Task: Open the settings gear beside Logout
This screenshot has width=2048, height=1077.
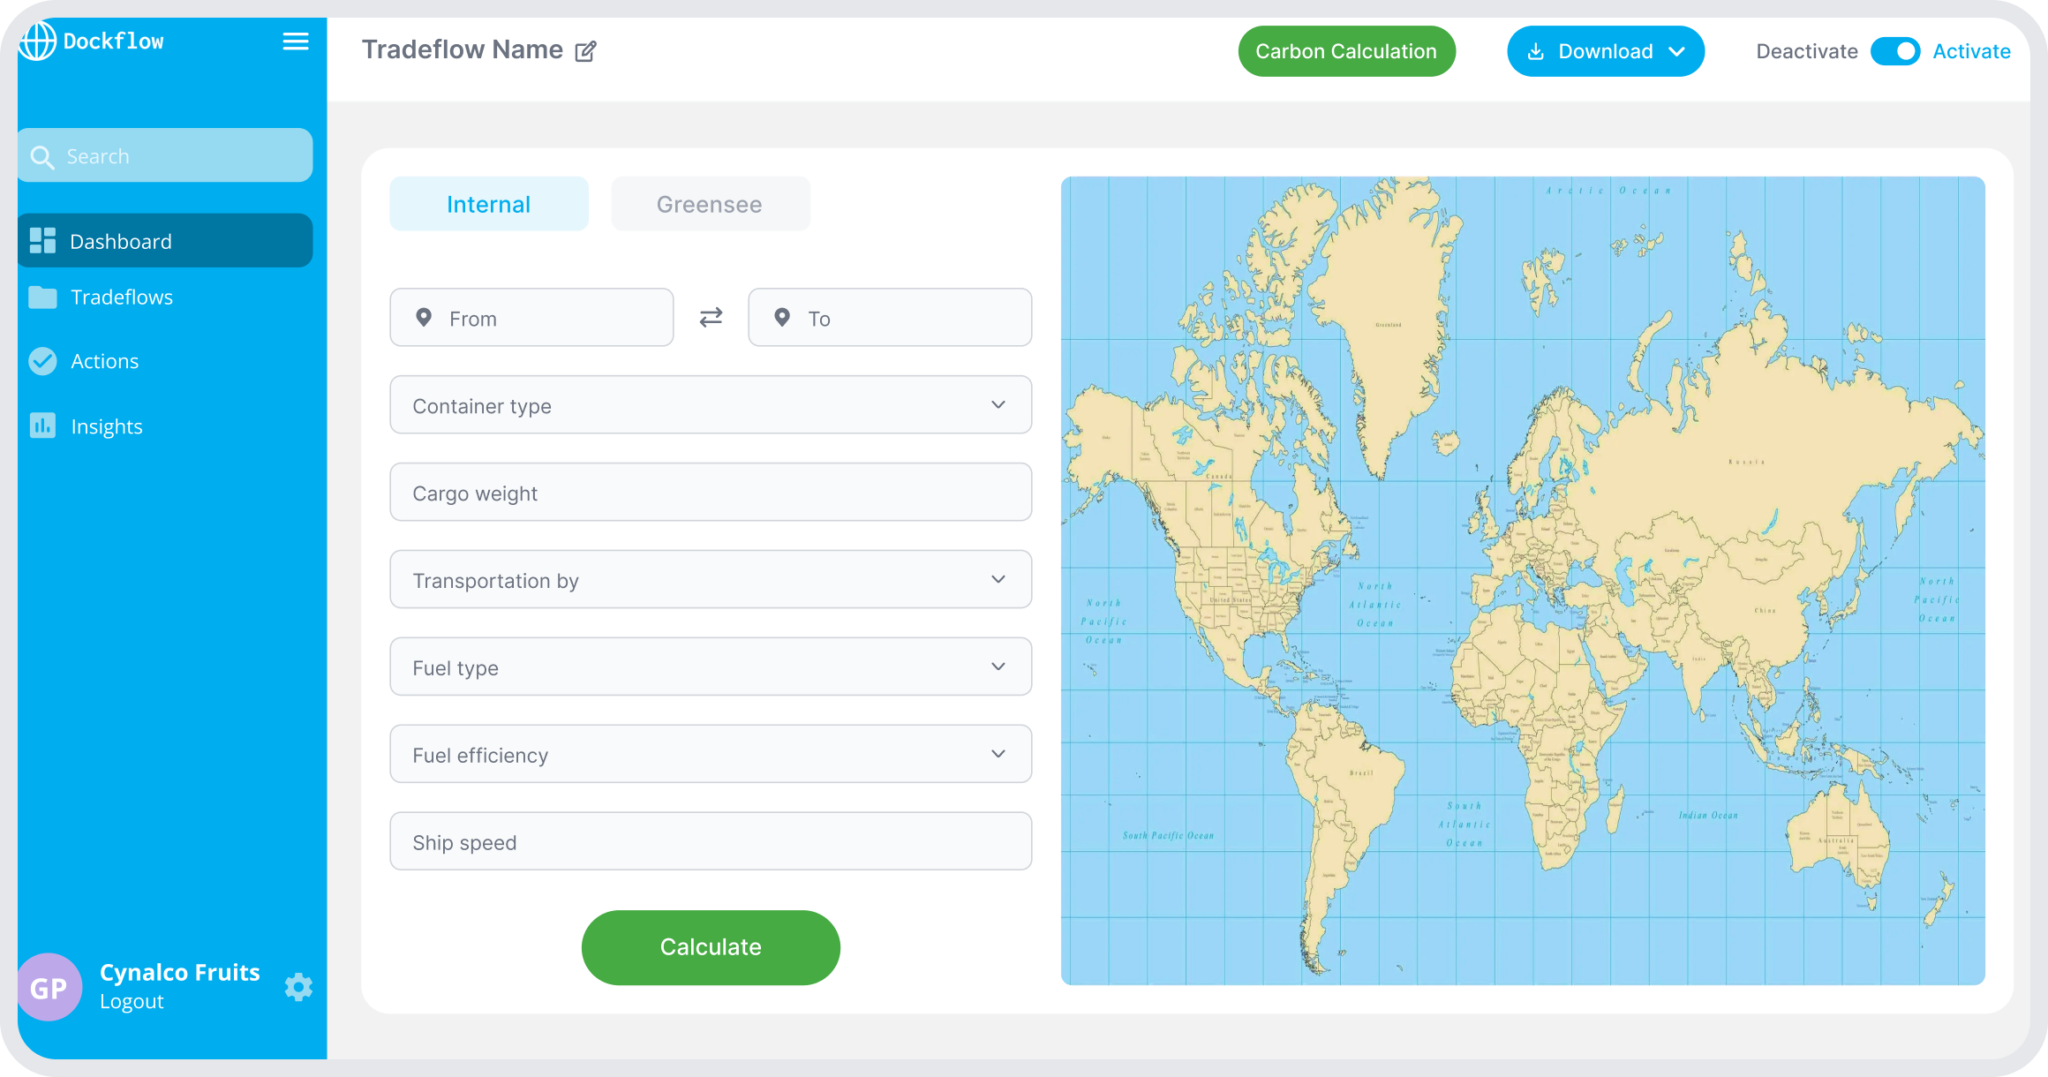Action: [x=298, y=987]
